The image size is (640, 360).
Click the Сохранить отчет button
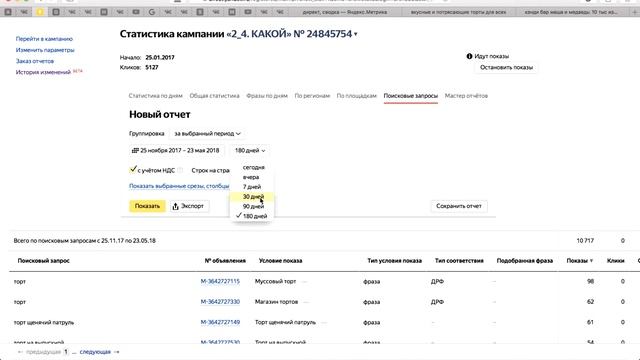point(459,206)
